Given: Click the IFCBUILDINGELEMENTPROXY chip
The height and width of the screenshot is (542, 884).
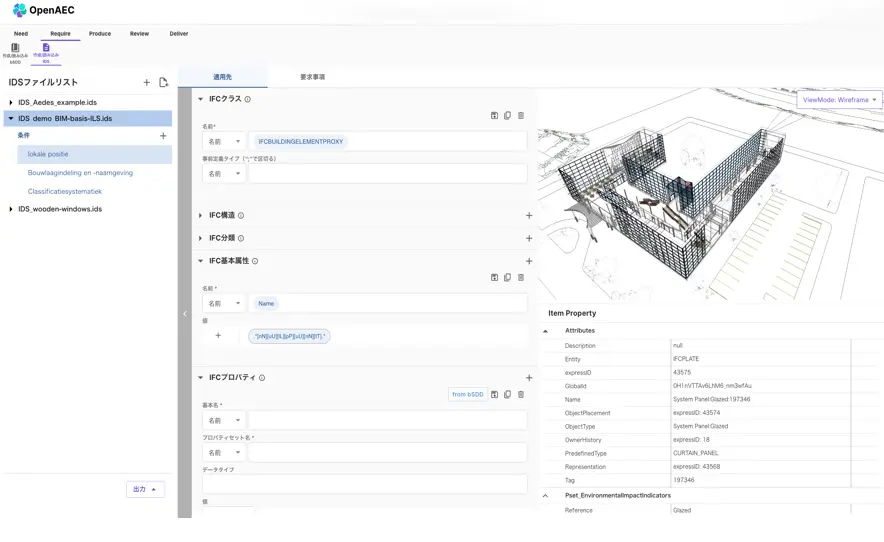Looking at the screenshot, I should point(300,142).
